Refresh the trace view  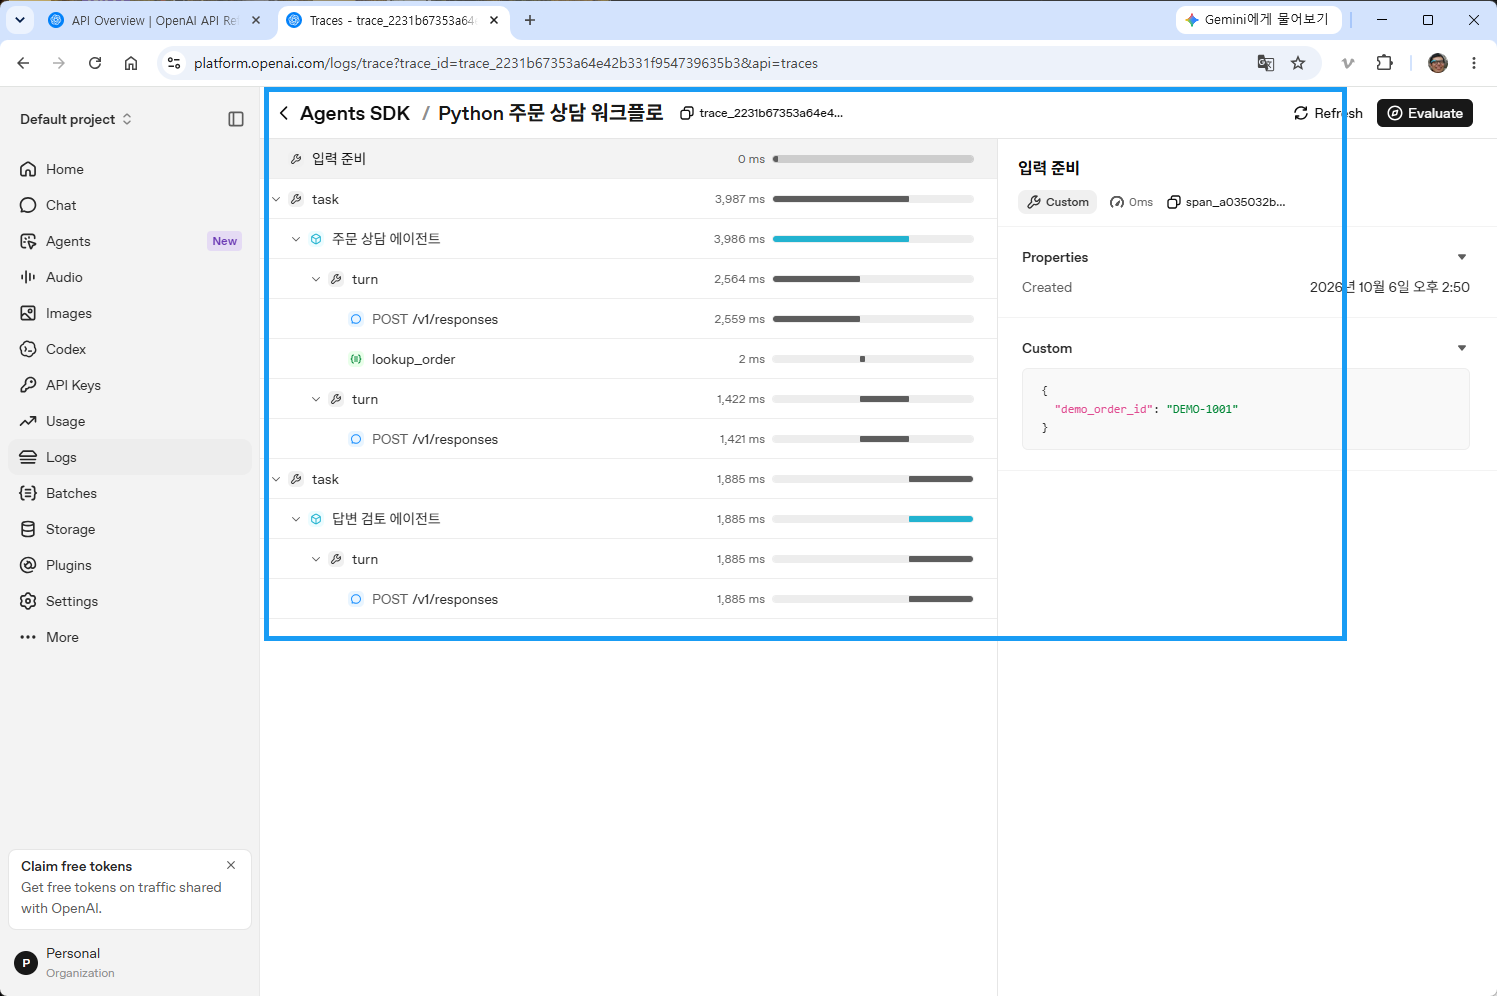click(x=1328, y=113)
